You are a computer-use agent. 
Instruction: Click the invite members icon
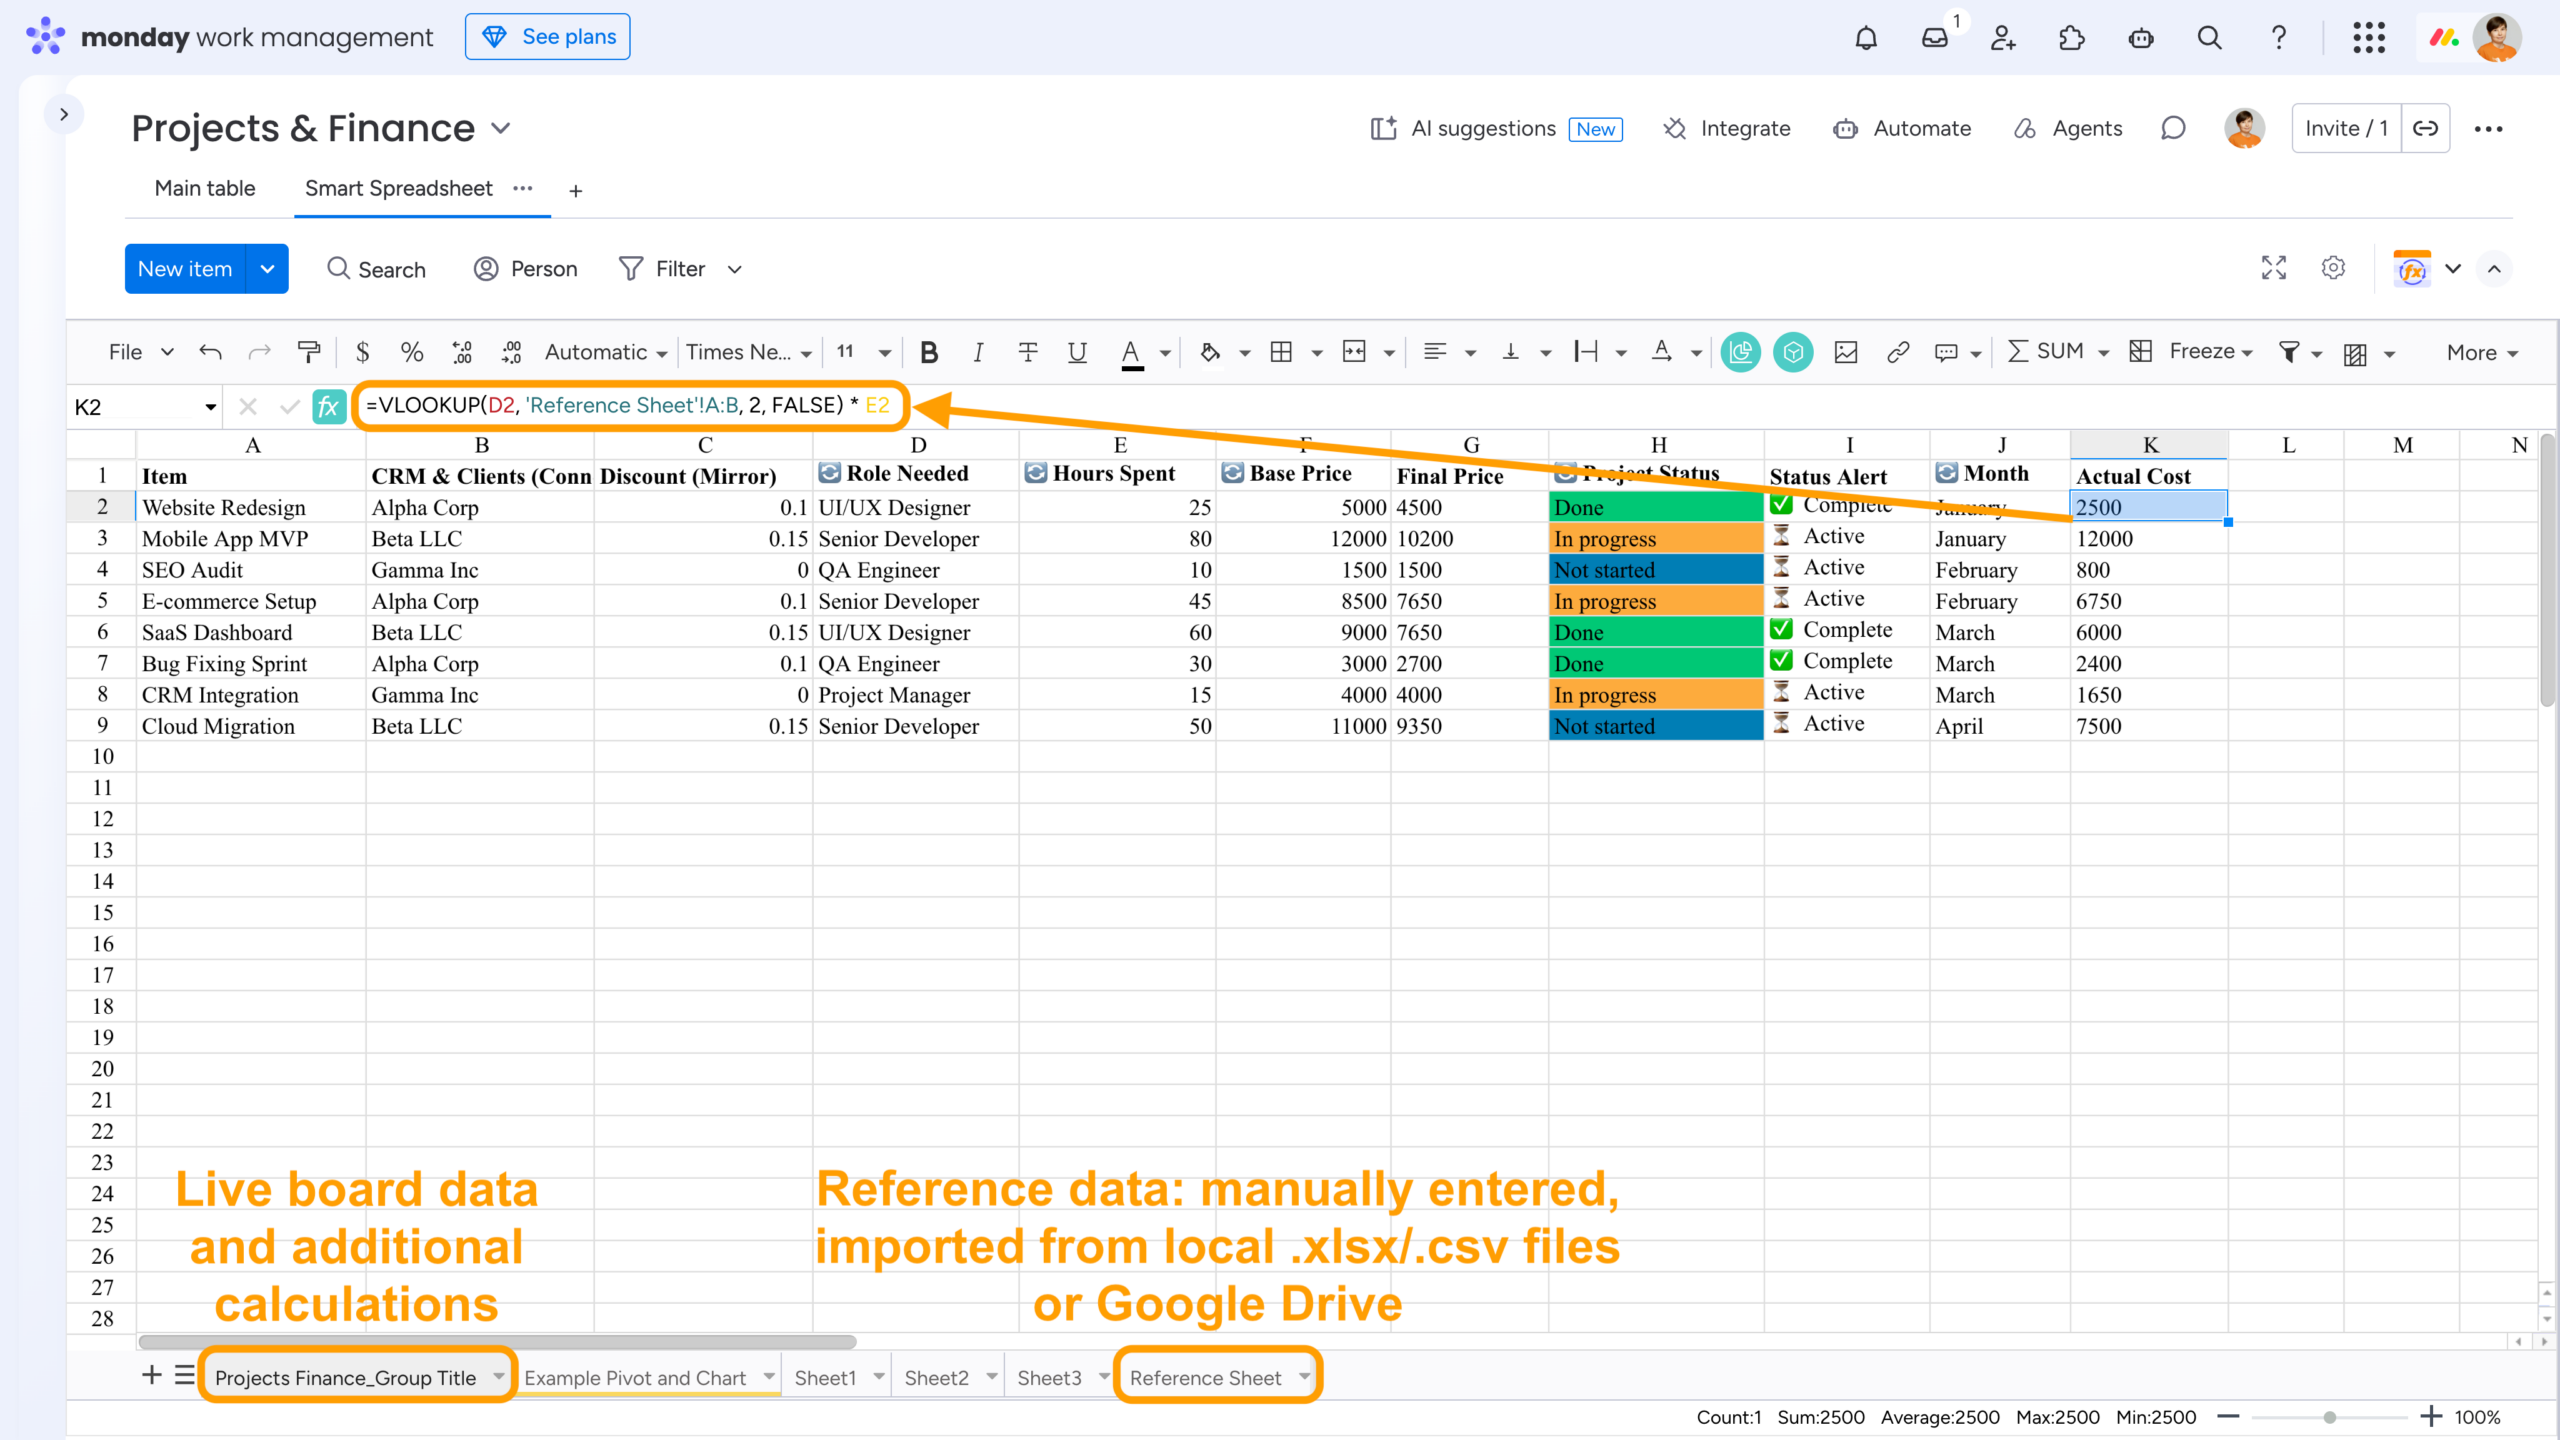coord(2003,38)
